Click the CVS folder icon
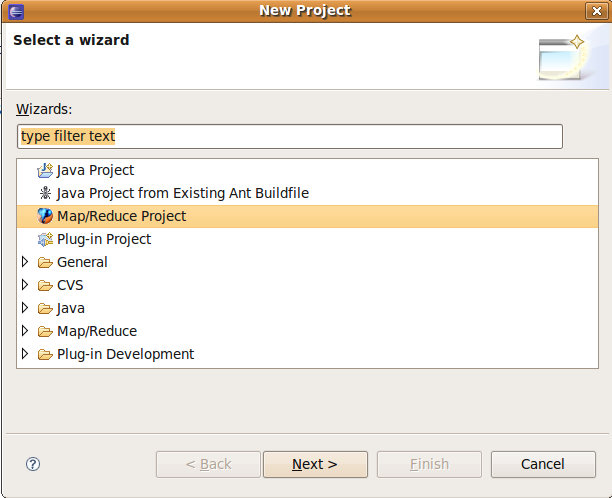612x498 pixels. coord(44,286)
